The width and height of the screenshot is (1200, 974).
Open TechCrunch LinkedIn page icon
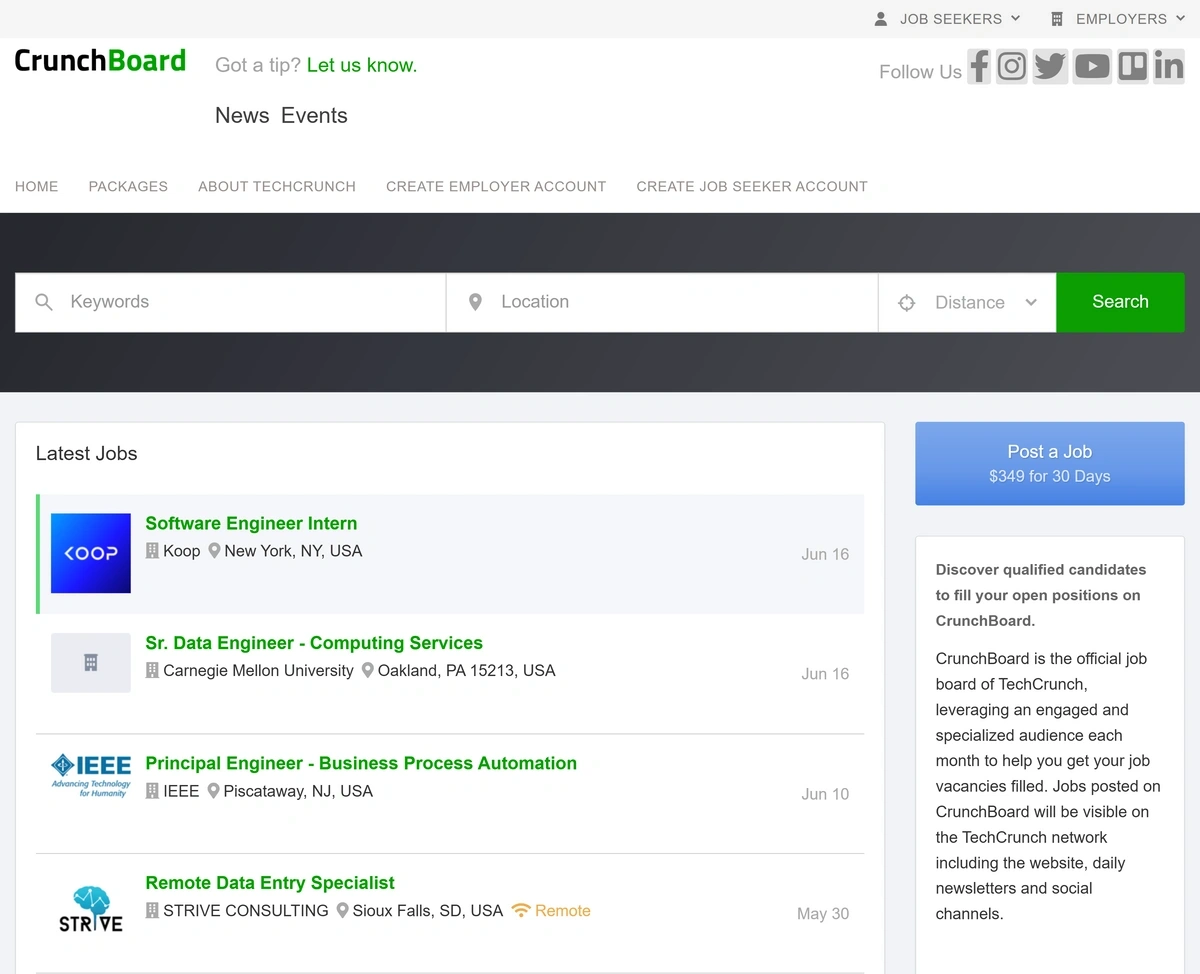click(x=1168, y=67)
